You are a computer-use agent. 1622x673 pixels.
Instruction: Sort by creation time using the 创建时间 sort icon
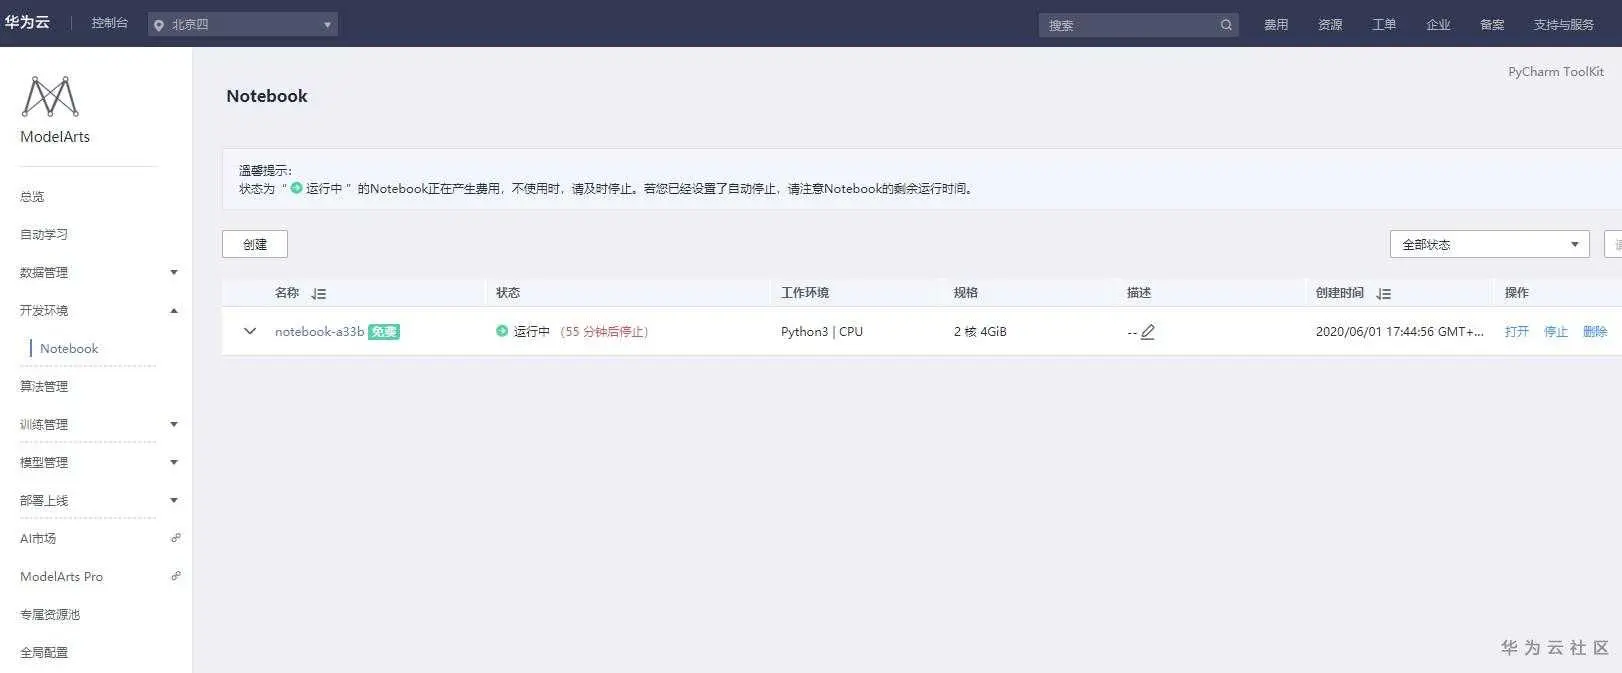1384,293
